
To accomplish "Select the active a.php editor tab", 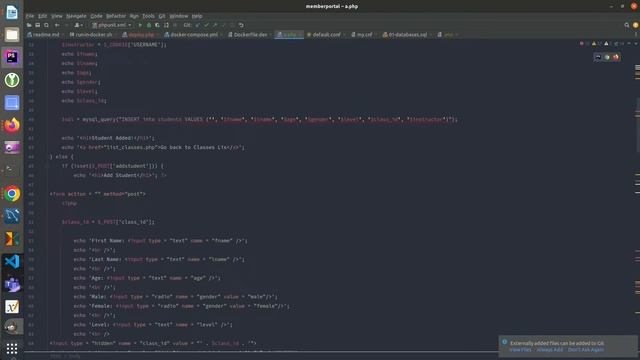I will point(289,35).
